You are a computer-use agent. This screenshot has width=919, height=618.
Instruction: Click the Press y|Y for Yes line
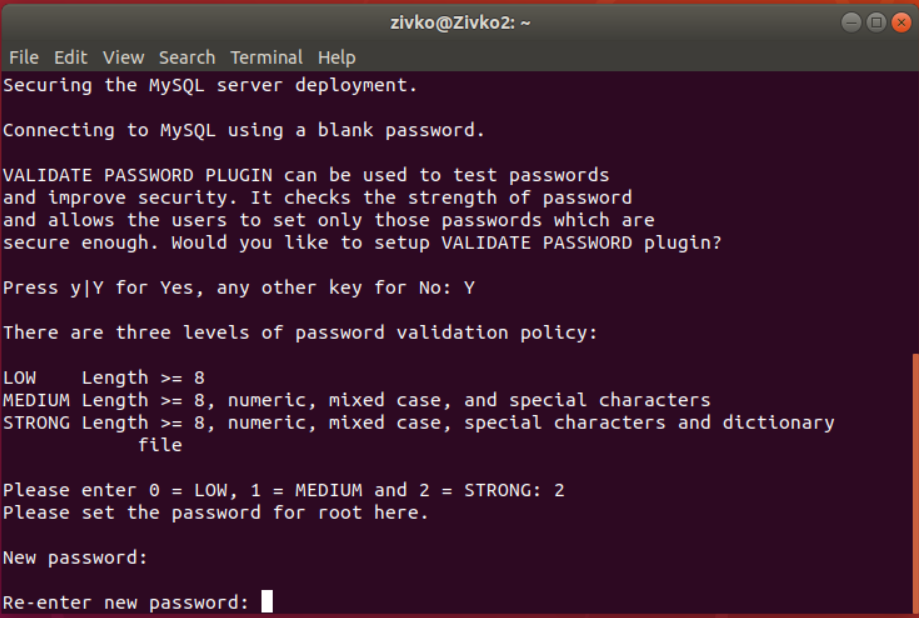coord(238,287)
